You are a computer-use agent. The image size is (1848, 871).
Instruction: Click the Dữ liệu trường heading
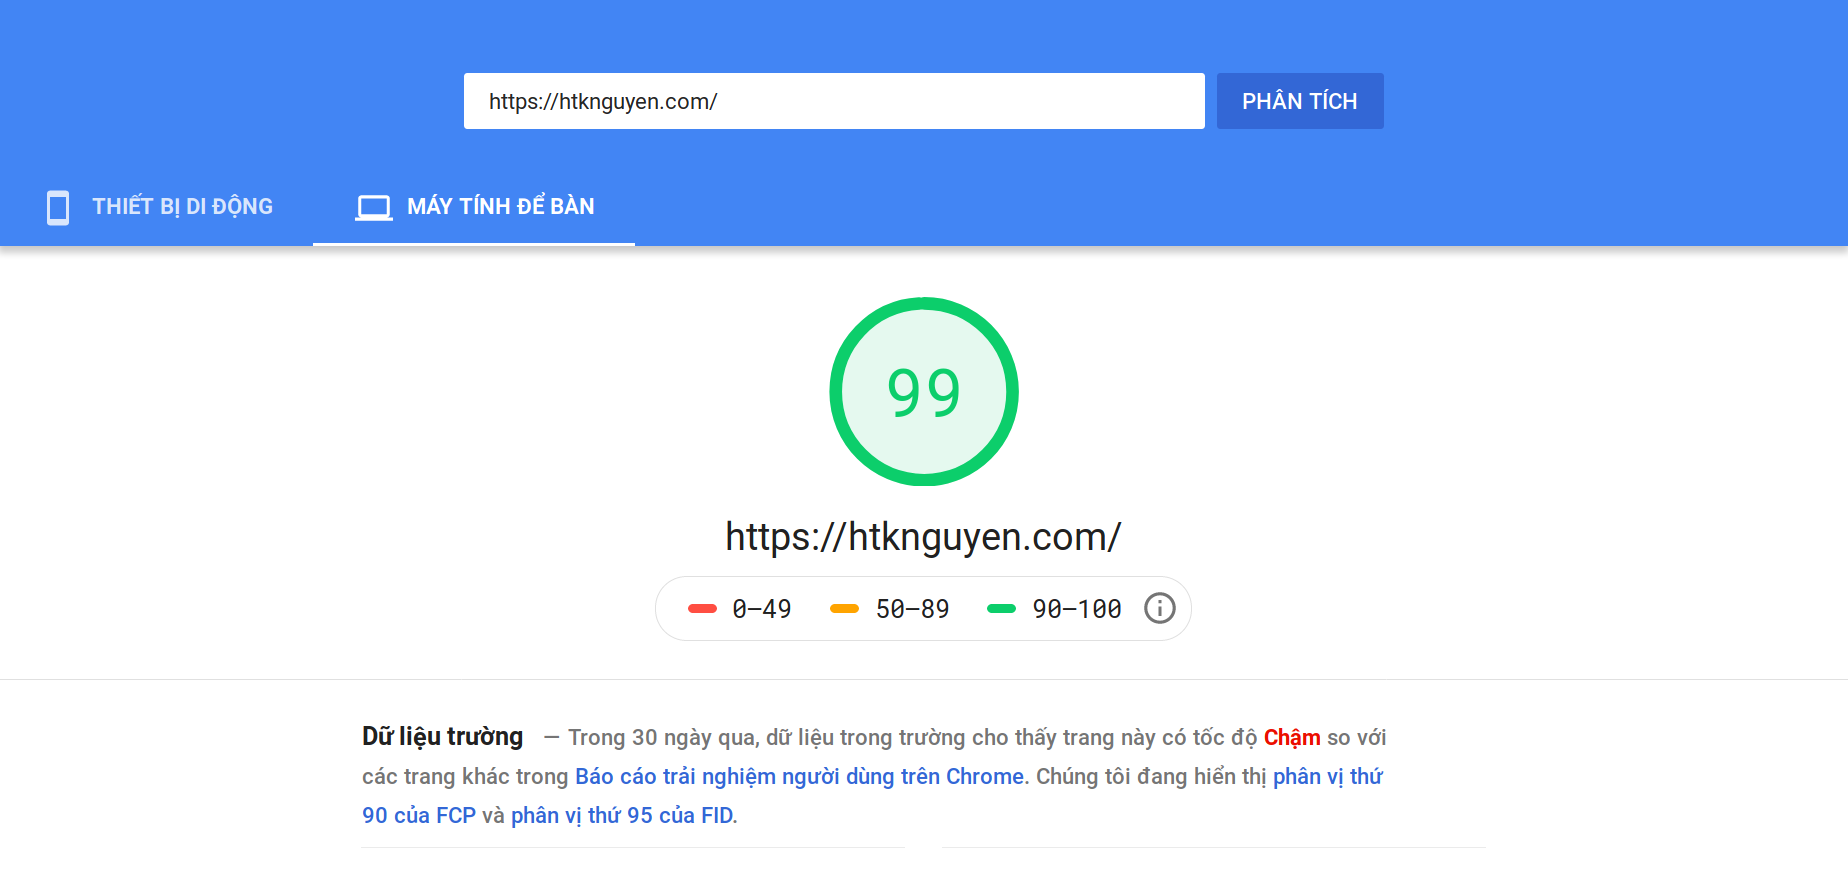442,737
